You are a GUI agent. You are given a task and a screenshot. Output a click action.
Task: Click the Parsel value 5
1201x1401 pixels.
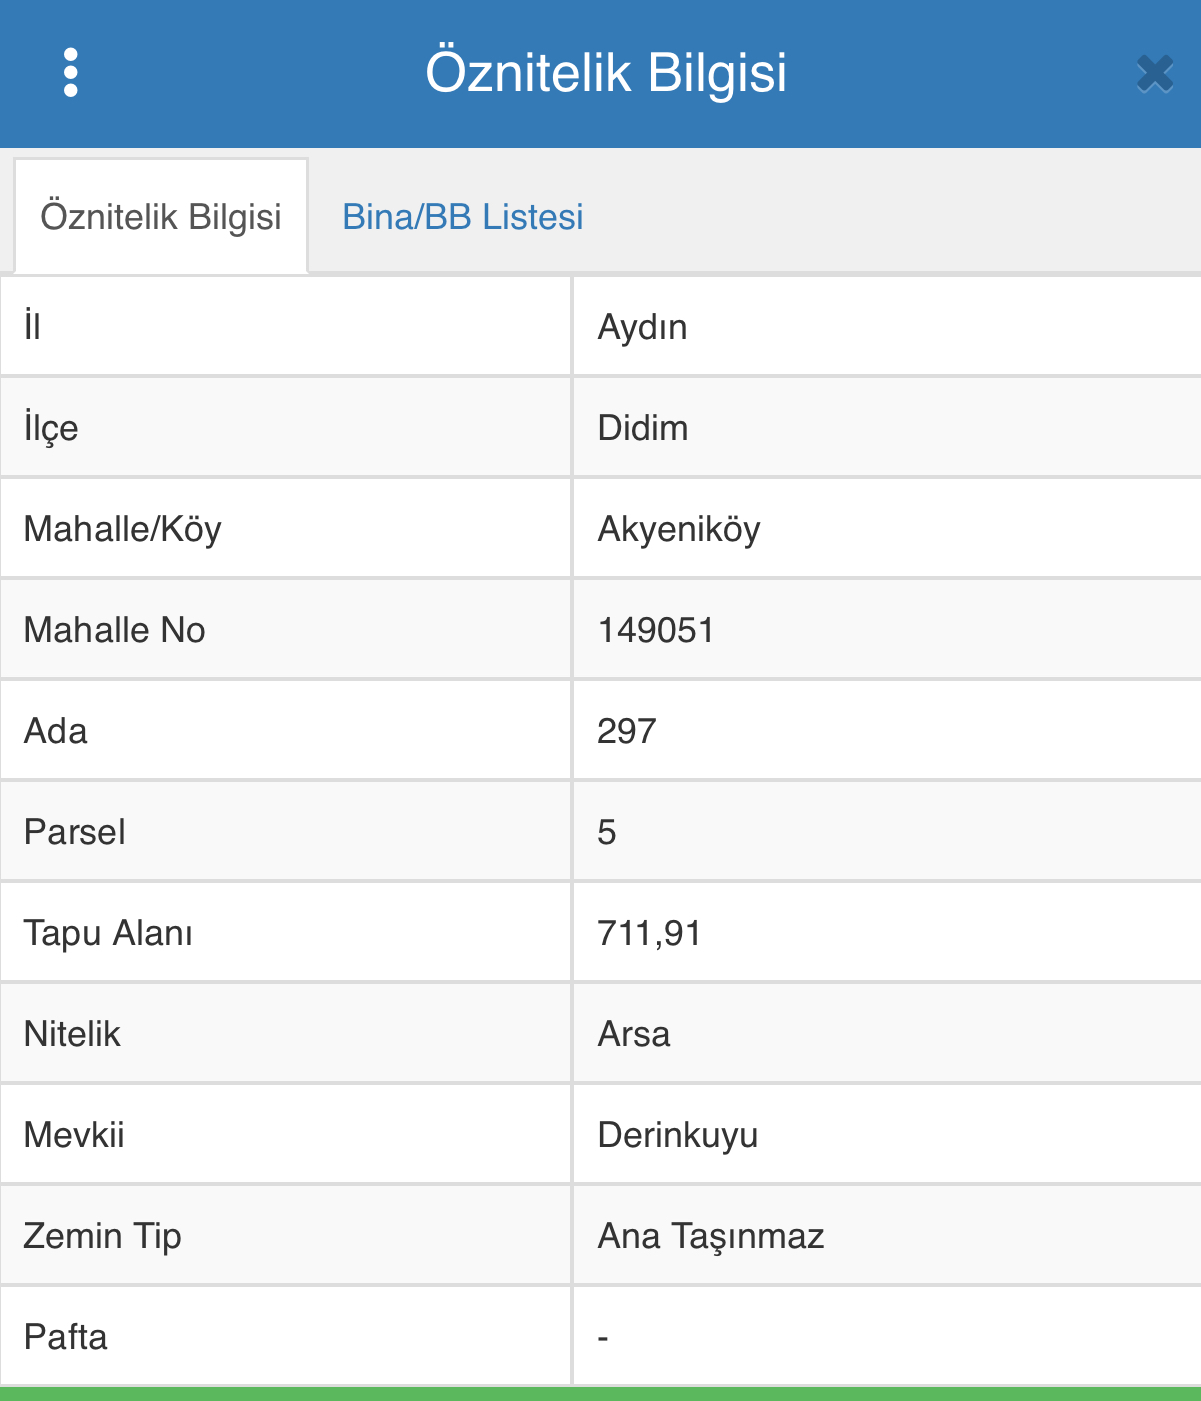[606, 832]
